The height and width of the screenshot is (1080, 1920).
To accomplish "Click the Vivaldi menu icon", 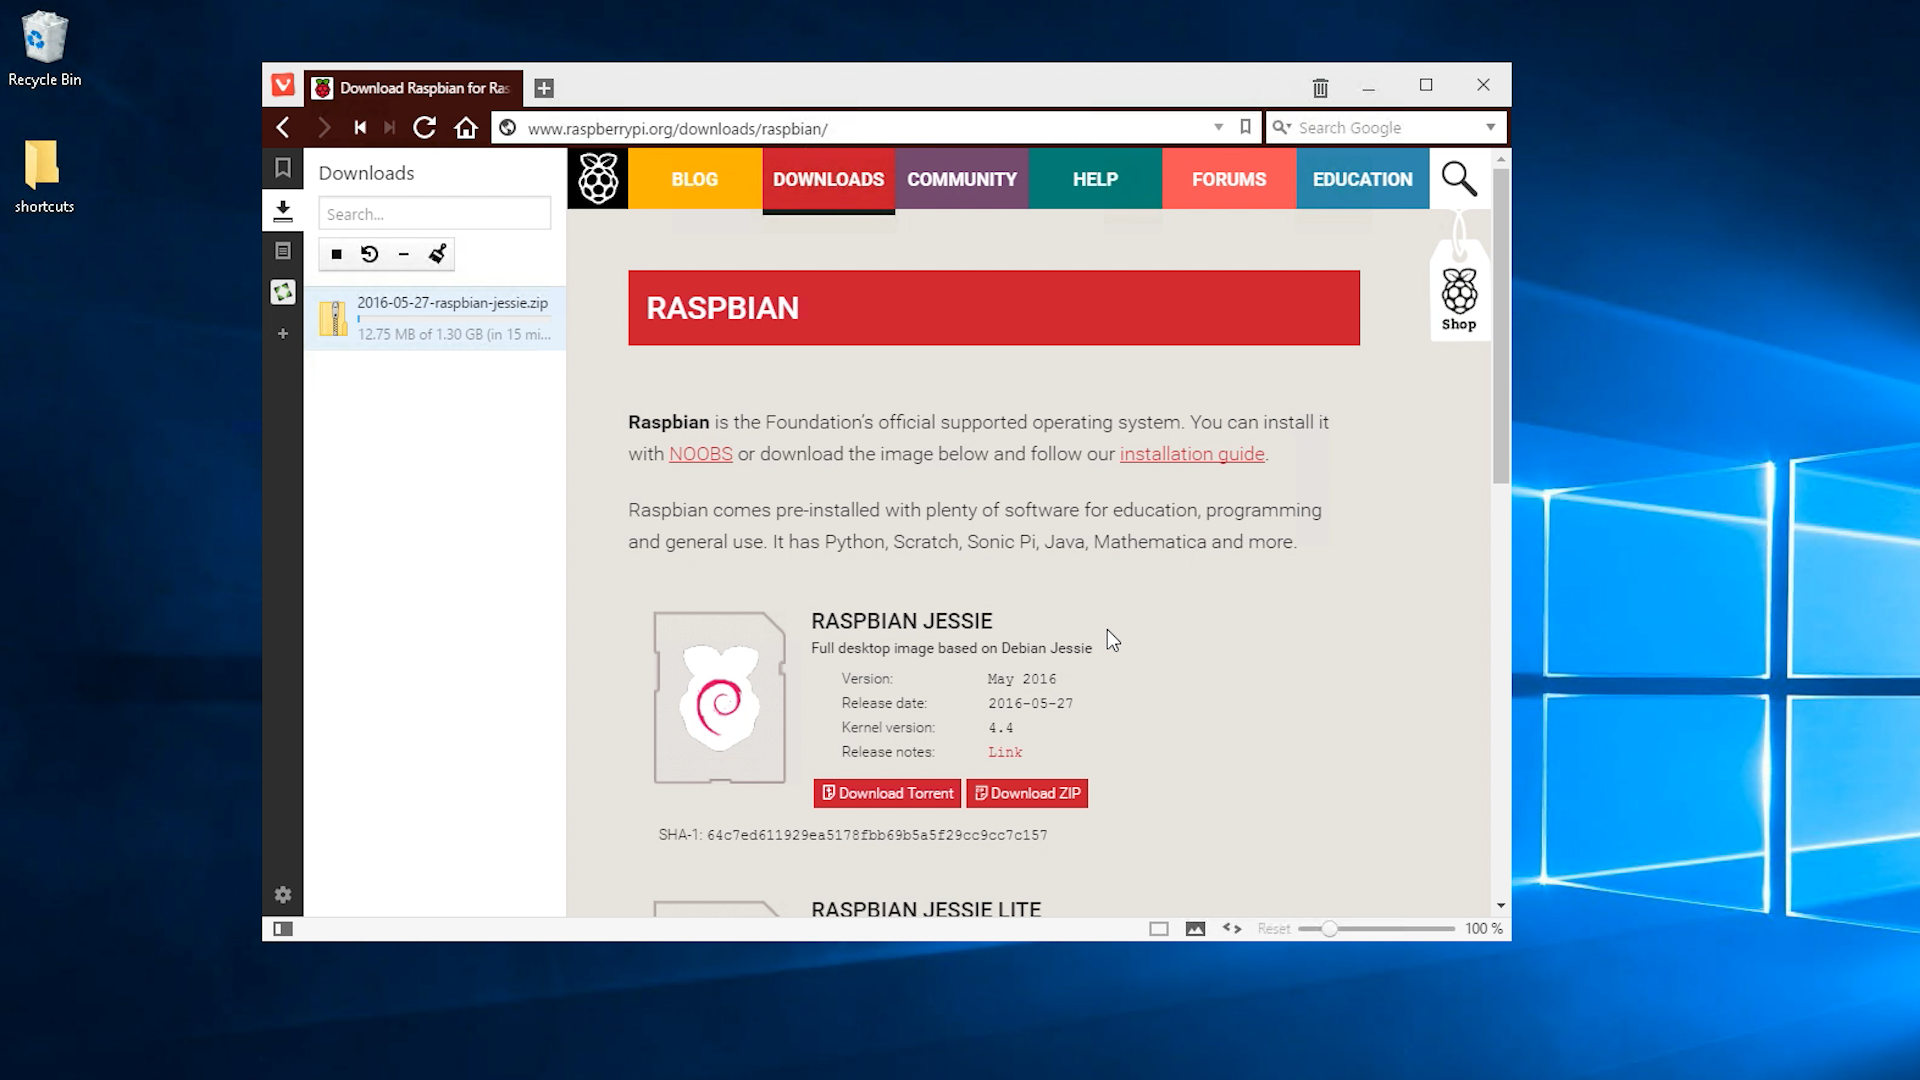I will point(283,86).
